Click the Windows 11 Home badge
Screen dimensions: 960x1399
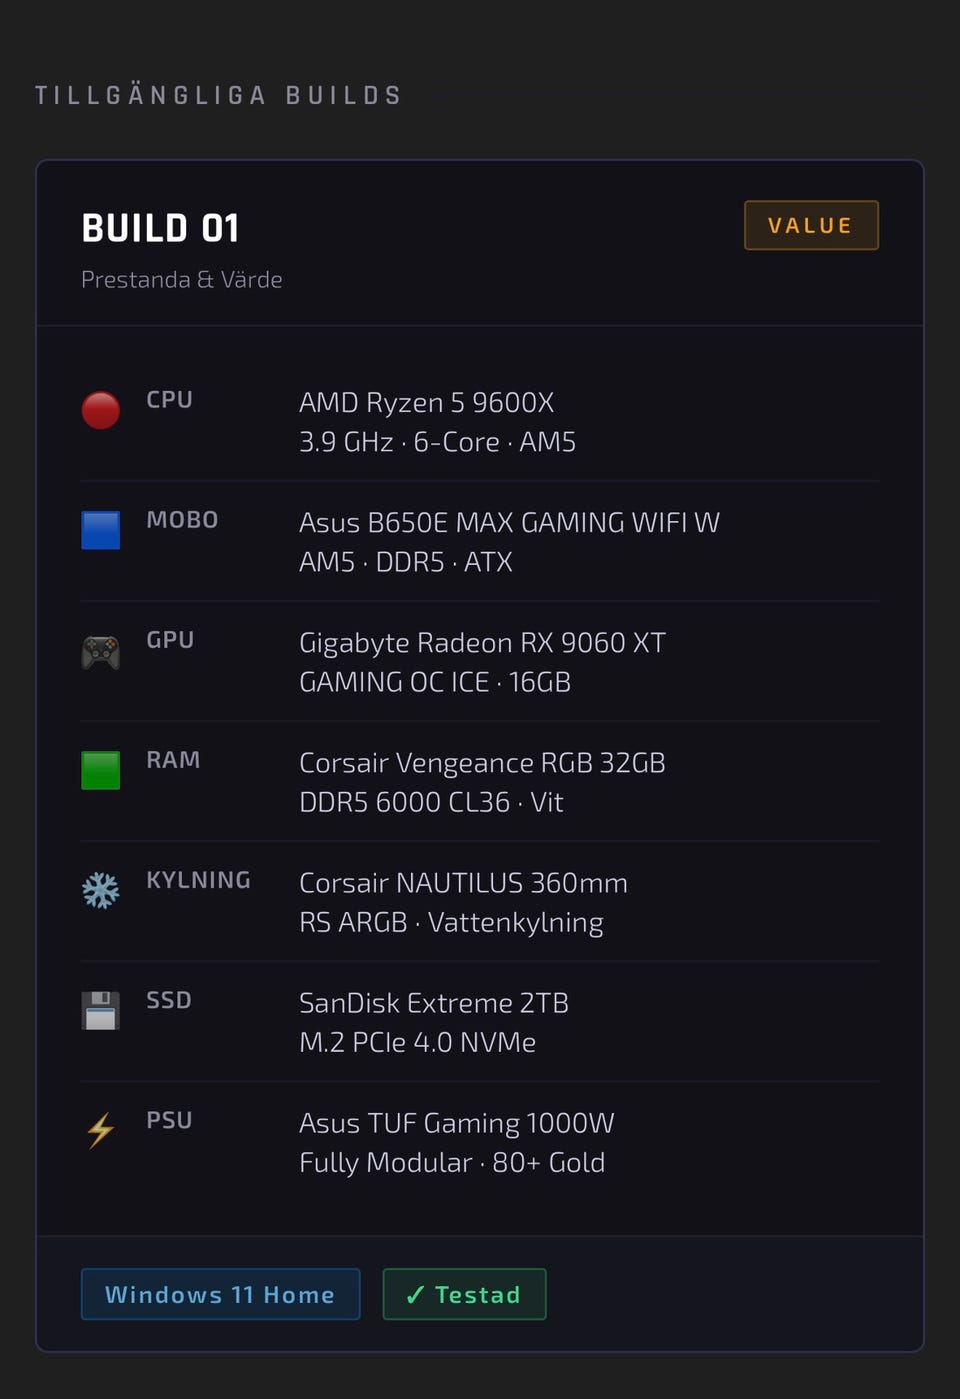tap(220, 1294)
